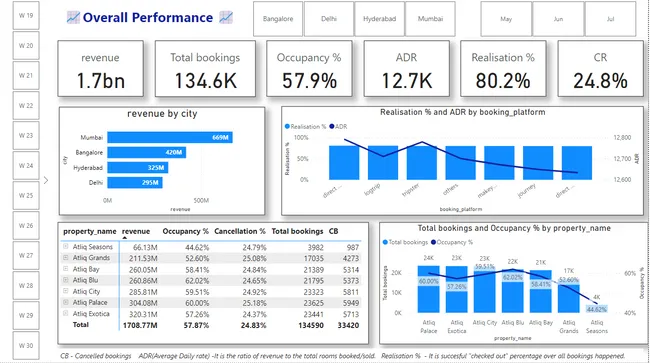Select week W 19 slicer
Viewport: 650px width, 363px height.
[26, 15]
